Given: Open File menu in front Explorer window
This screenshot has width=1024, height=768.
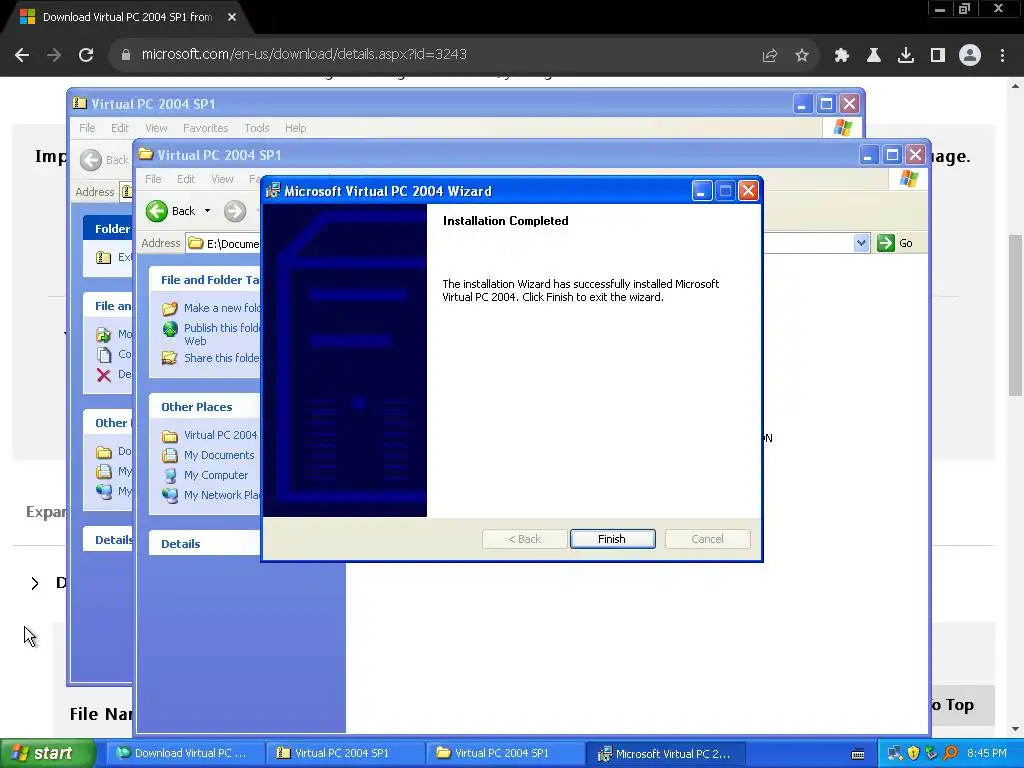Looking at the screenshot, I should 153,179.
